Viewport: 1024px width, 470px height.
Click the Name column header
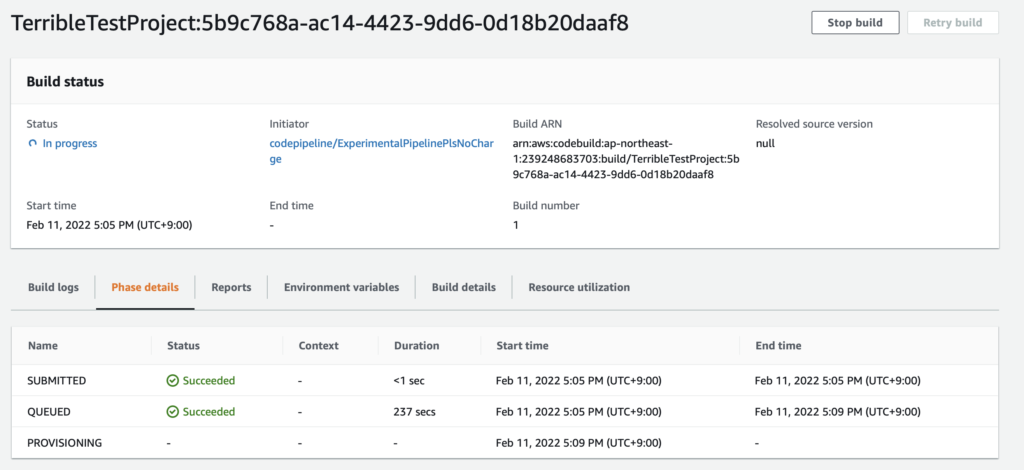click(43, 345)
